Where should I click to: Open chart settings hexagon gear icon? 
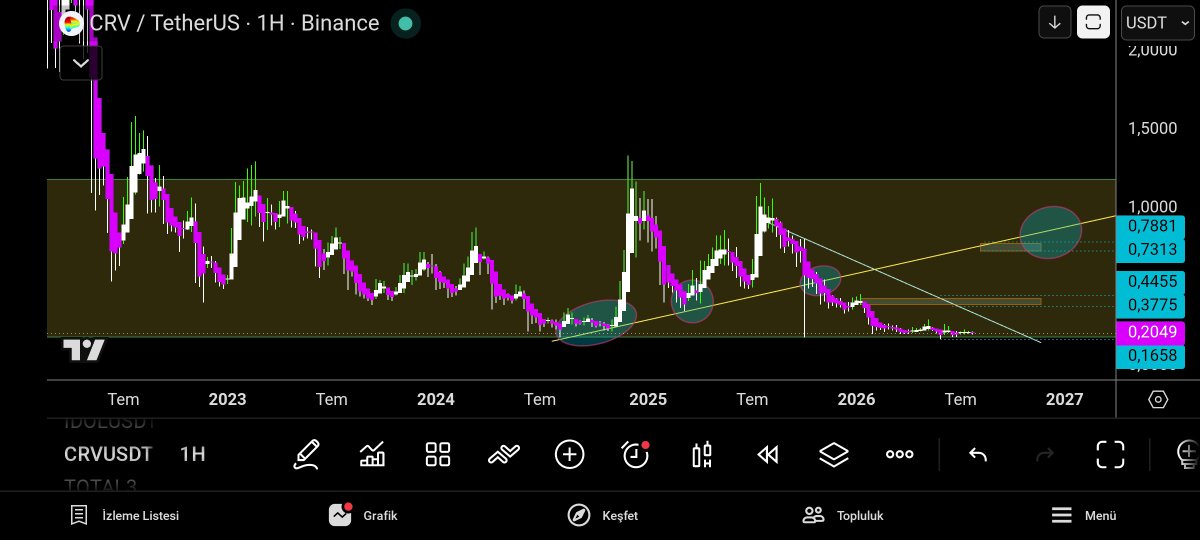tap(1158, 399)
